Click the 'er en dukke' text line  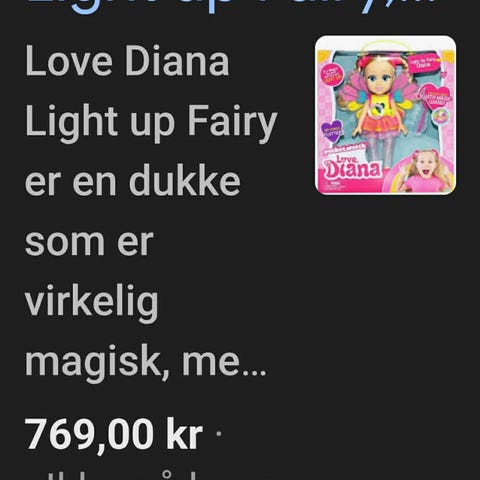point(133,181)
